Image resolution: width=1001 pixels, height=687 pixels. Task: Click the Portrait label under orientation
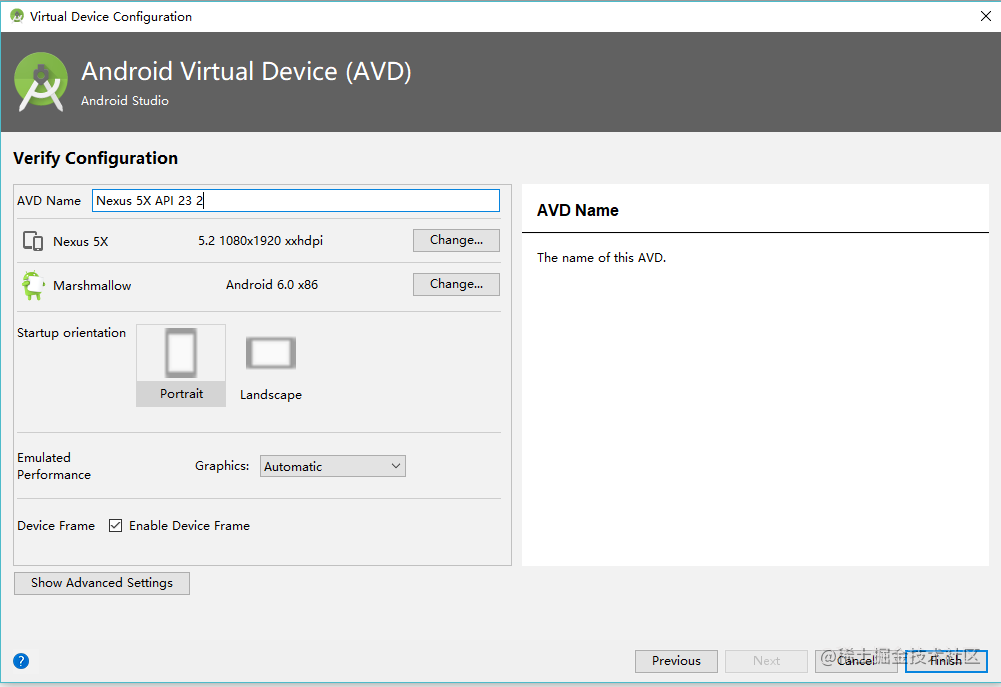click(181, 394)
